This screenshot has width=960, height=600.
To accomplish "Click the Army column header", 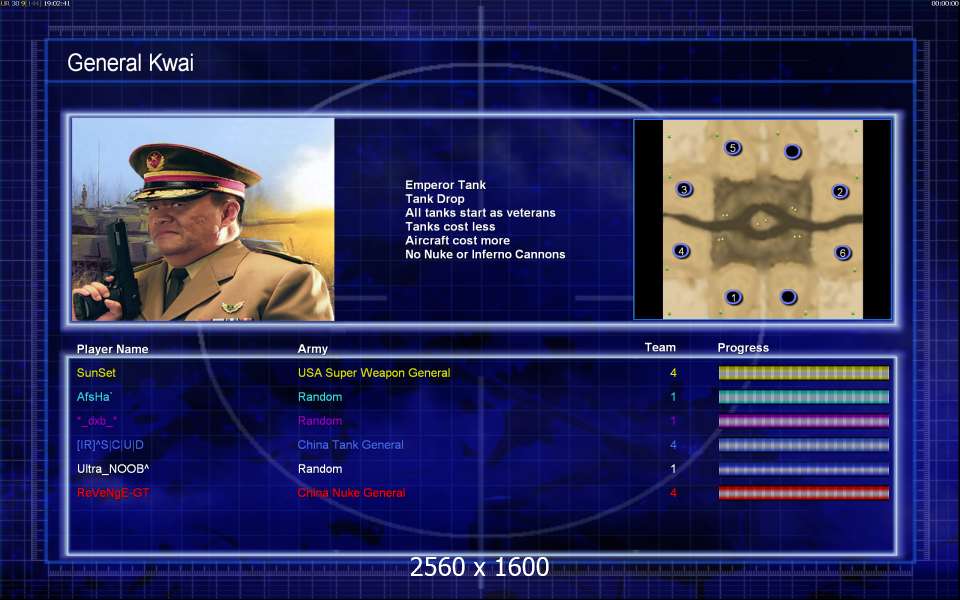I will tap(313, 349).
